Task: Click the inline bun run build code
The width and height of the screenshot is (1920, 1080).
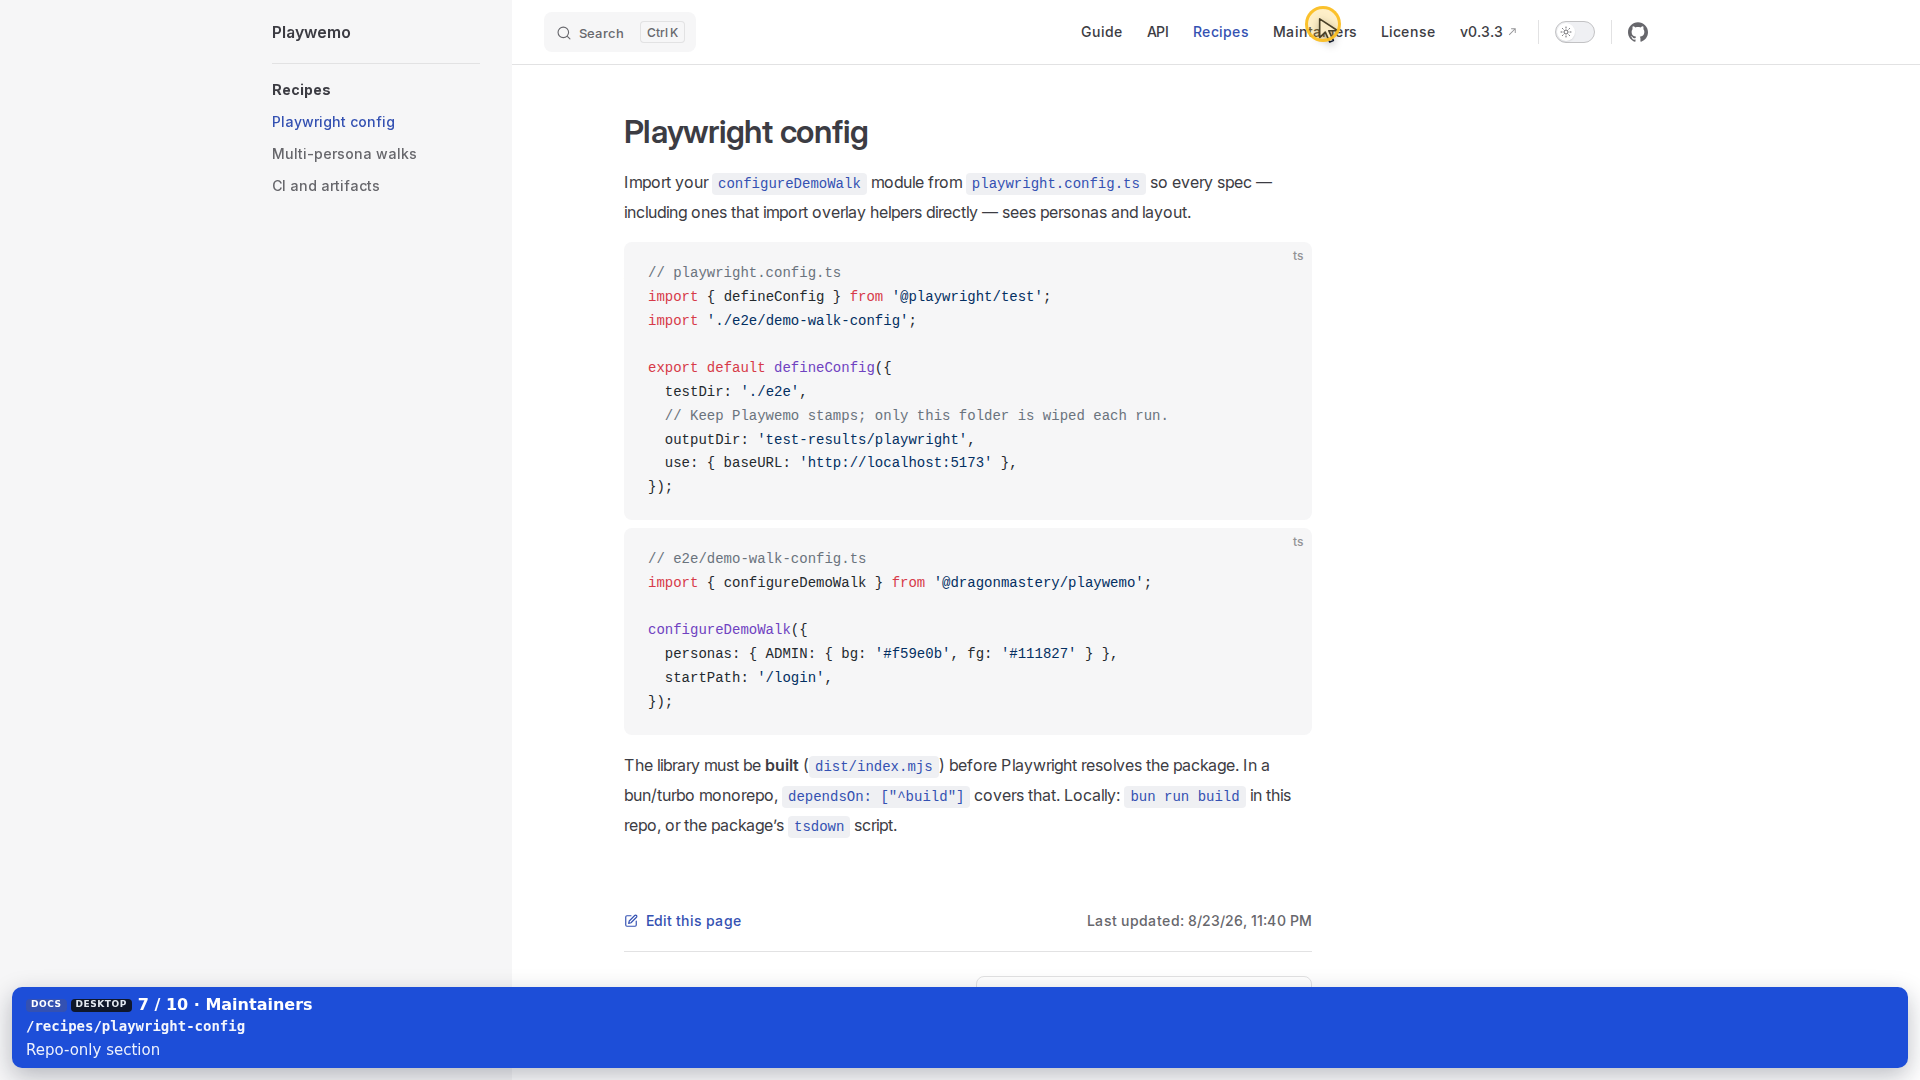Action: 1185,796
